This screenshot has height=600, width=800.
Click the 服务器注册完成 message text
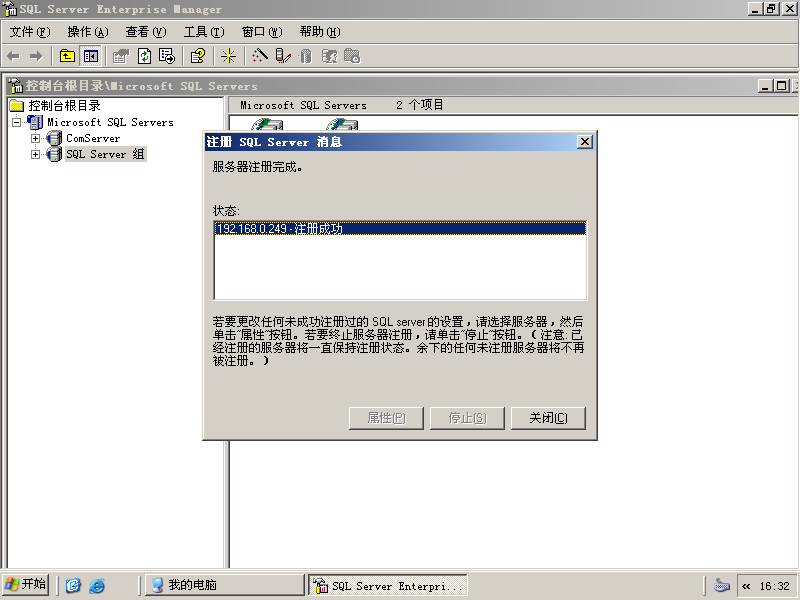tap(257, 167)
